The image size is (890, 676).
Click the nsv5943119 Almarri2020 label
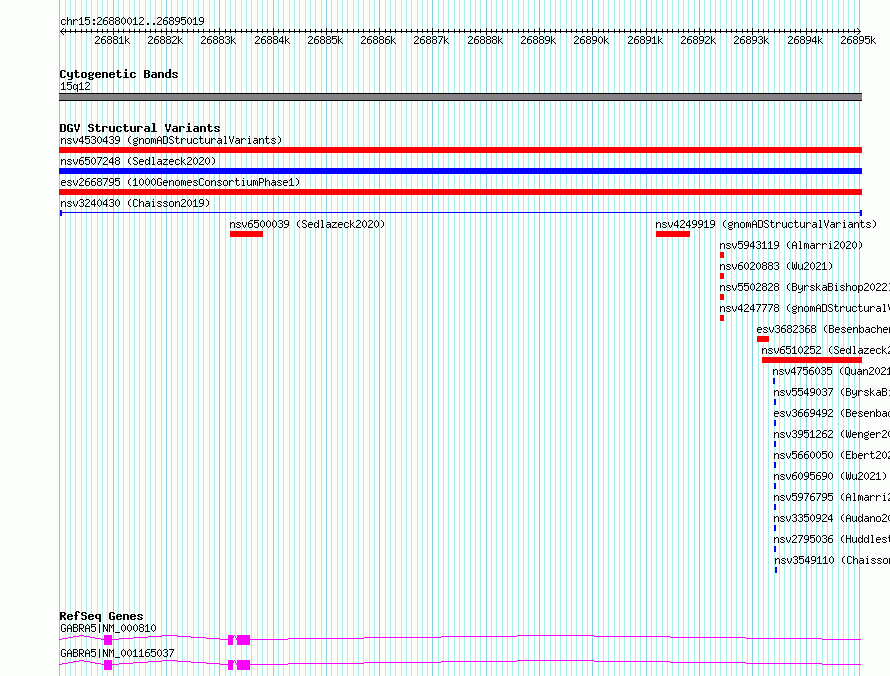(x=791, y=245)
